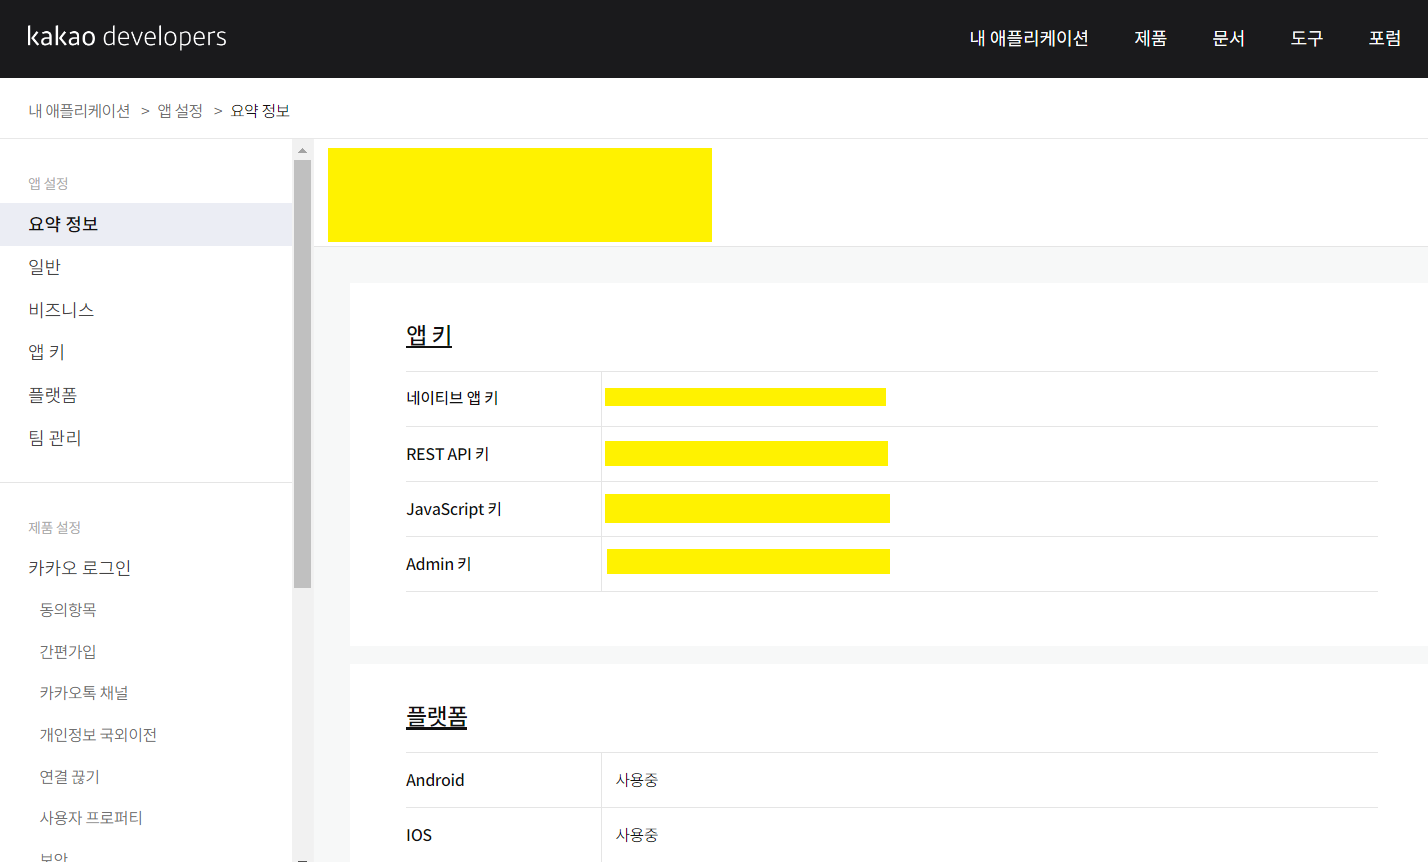
Task: Click the 플랫폼 section heading link
Action: (x=437, y=717)
